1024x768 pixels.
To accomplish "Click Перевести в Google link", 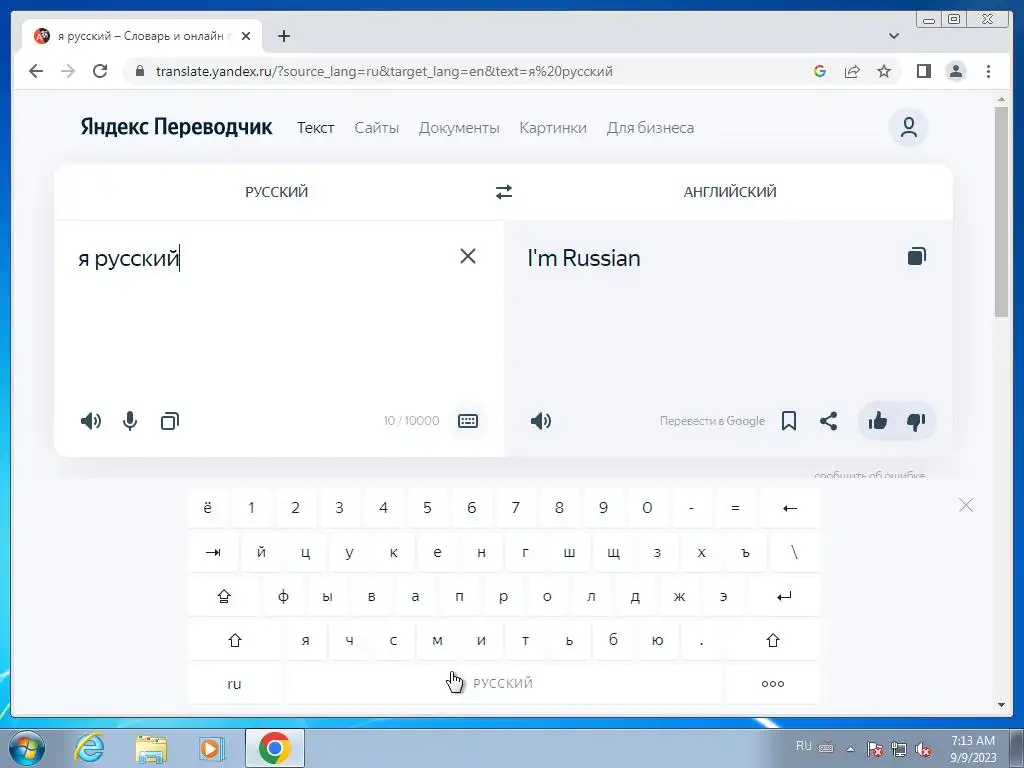I will coord(712,421).
